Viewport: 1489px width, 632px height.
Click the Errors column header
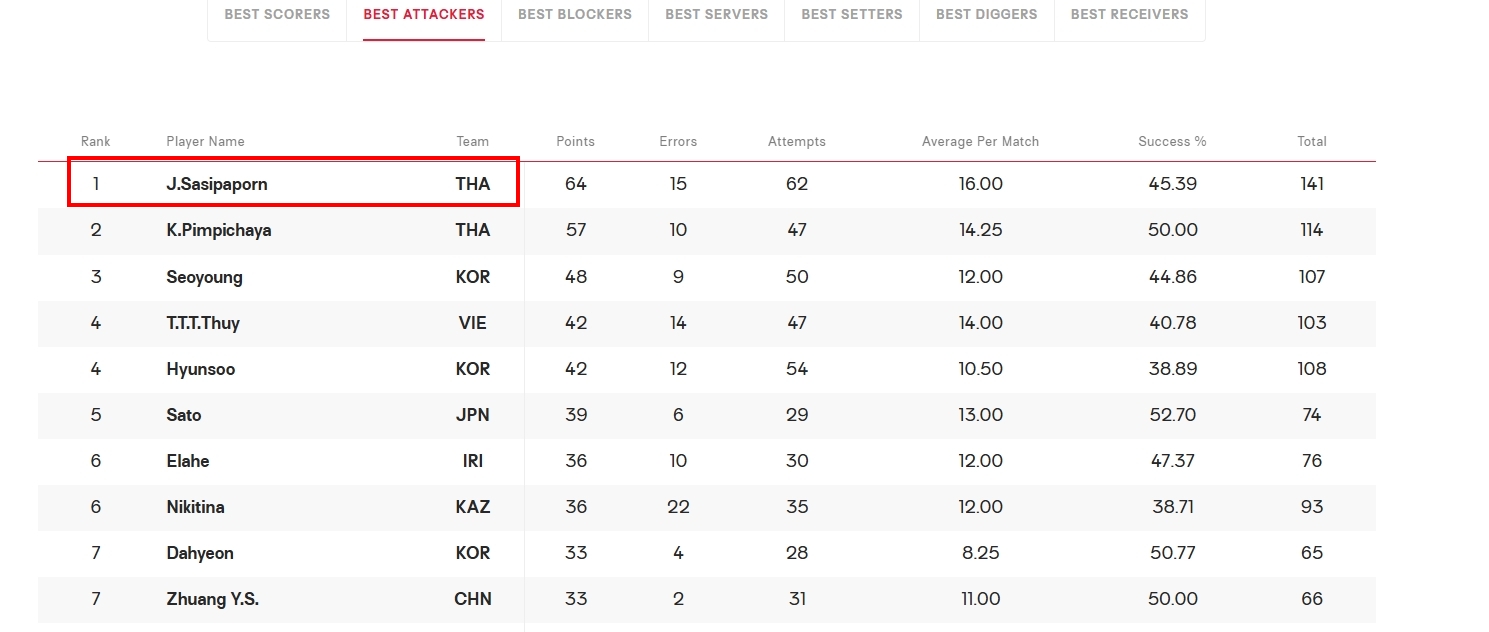678,142
